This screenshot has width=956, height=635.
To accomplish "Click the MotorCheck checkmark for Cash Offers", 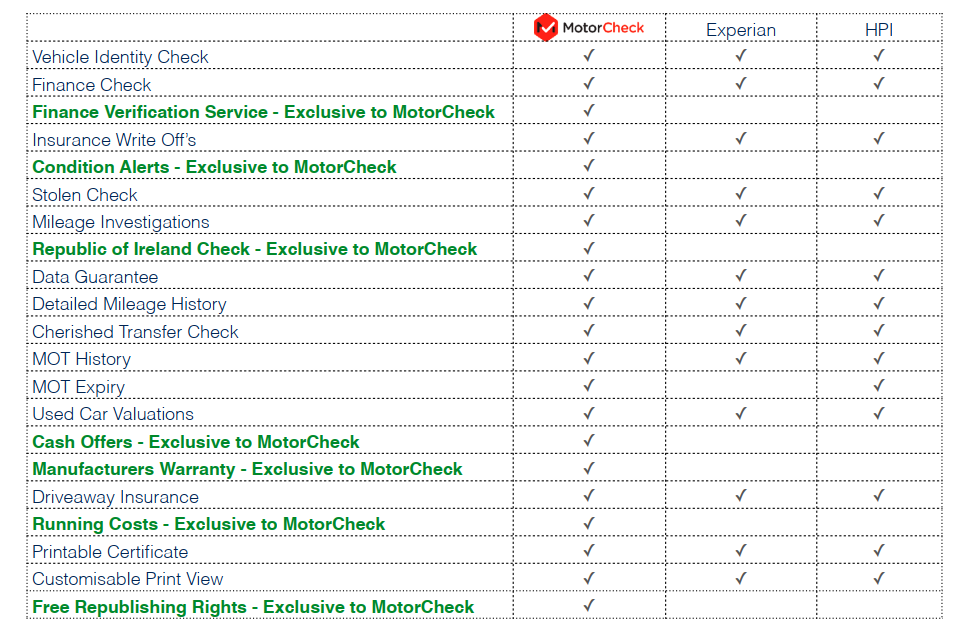I will tap(589, 441).
